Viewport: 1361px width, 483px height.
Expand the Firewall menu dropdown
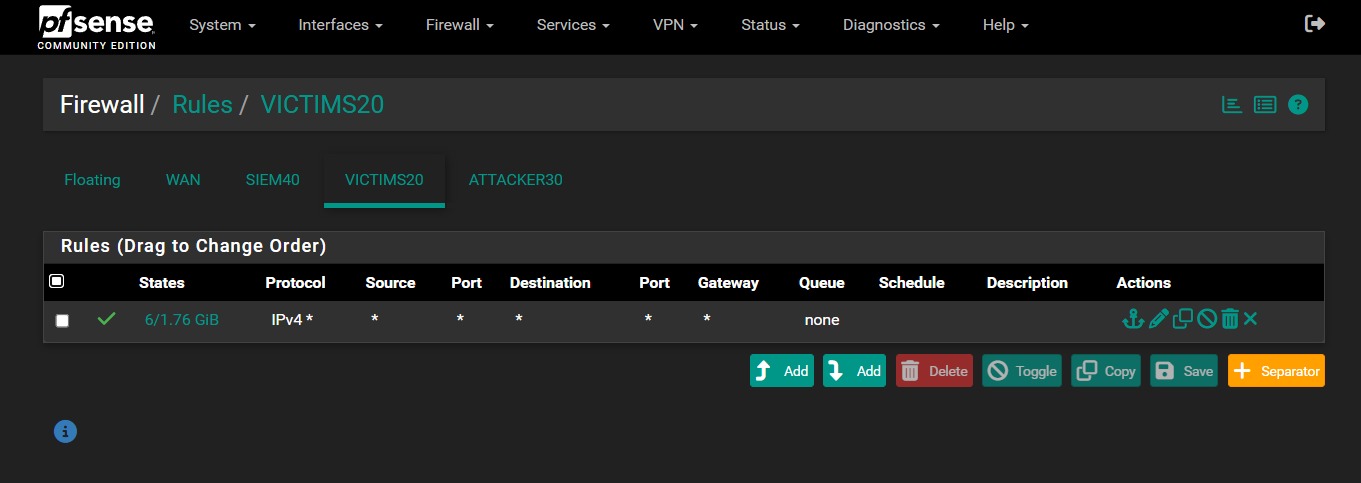click(459, 25)
